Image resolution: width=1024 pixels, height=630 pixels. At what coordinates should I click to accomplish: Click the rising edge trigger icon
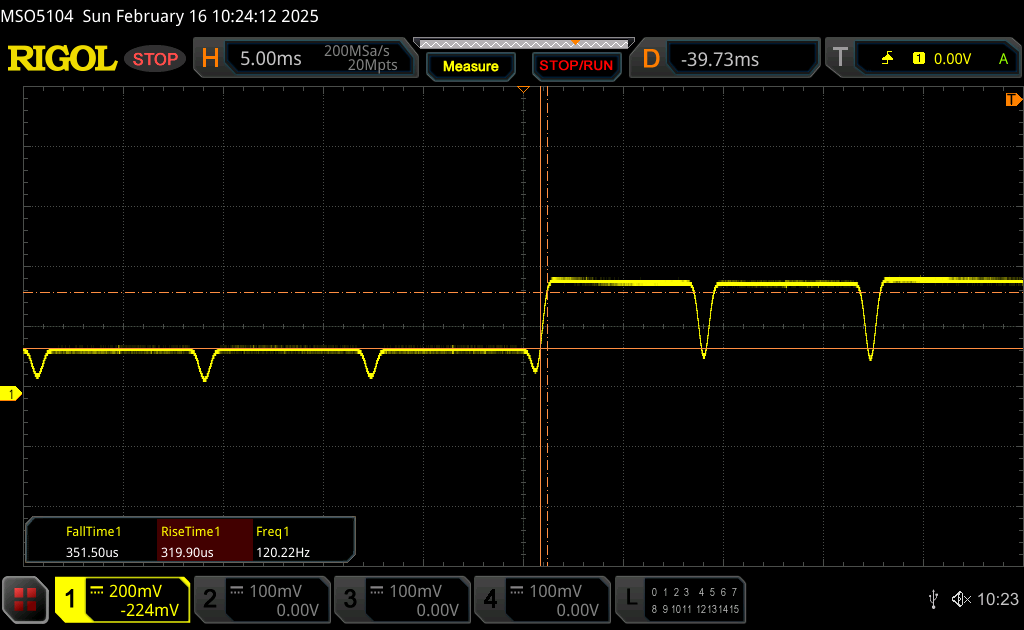click(x=887, y=59)
